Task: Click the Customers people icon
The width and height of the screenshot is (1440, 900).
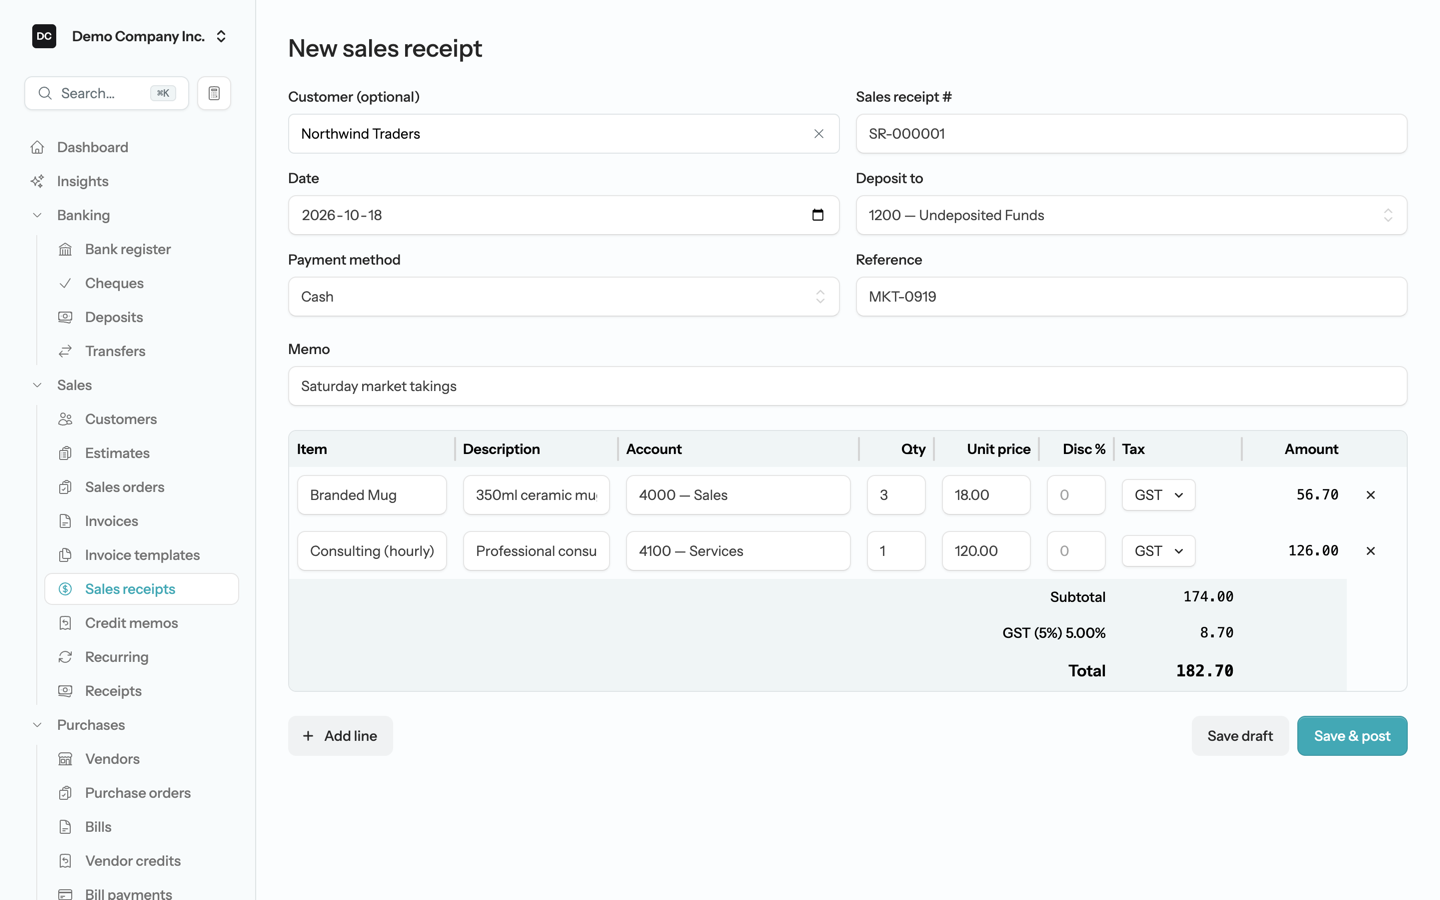Action: pyautogui.click(x=65, y=419)
